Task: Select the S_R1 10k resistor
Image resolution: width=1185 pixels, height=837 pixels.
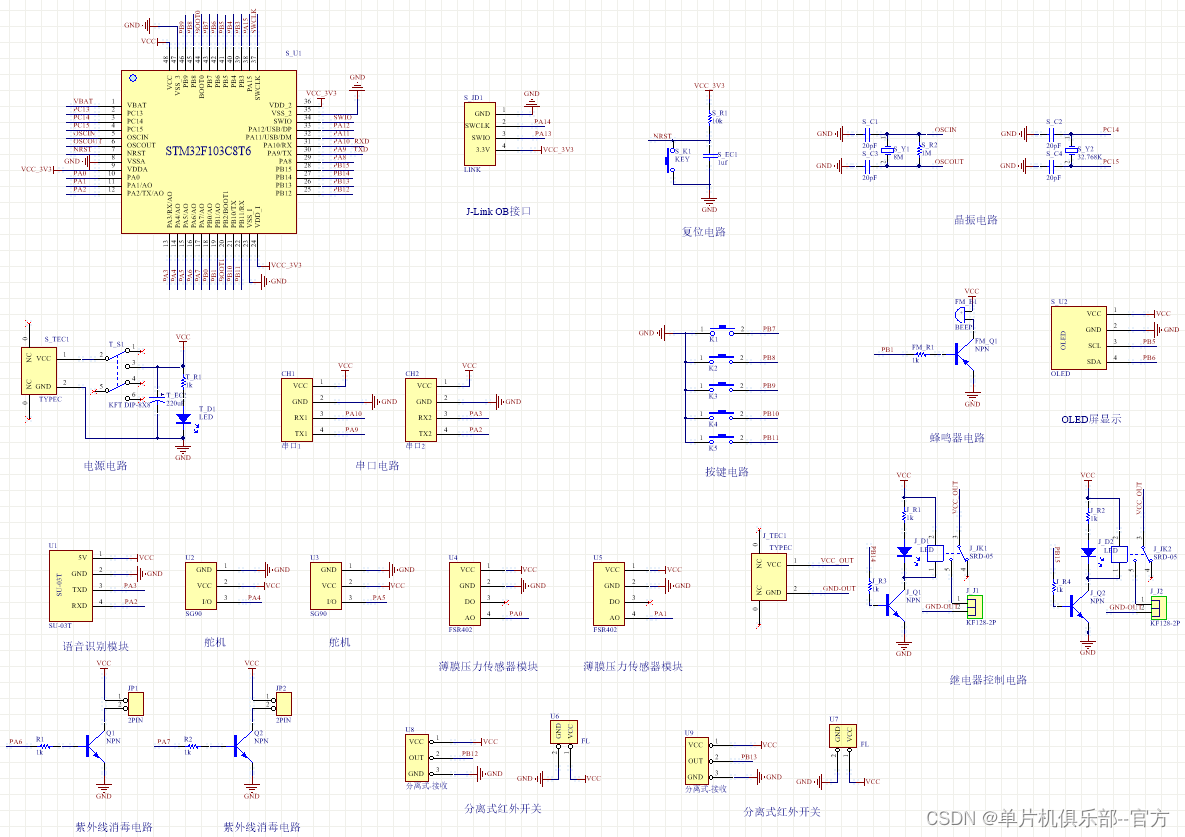Action: (x=710, y=117)
